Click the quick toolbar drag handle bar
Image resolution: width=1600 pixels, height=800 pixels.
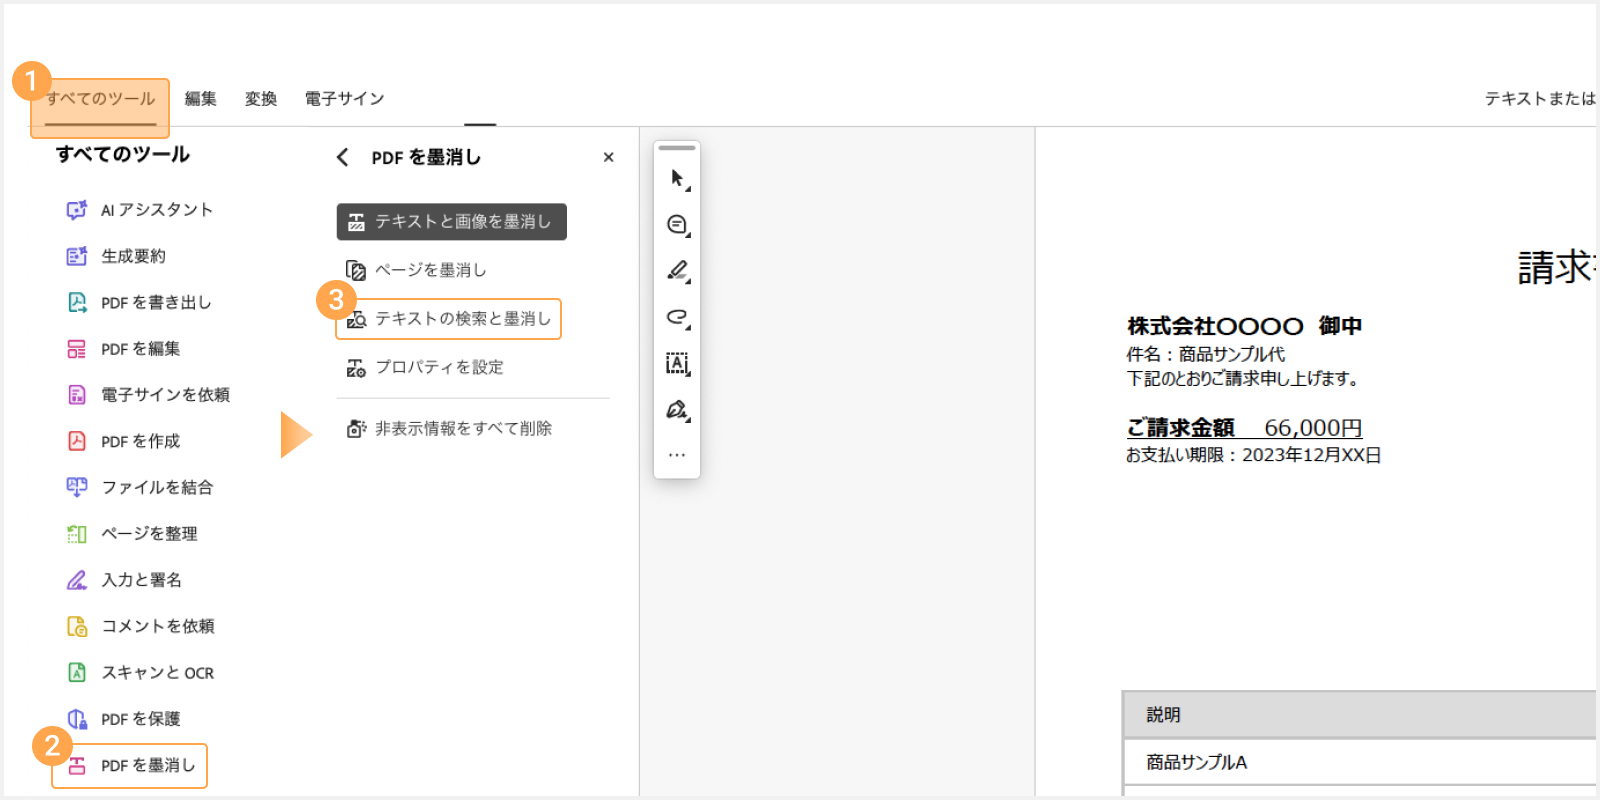tap(677, 148)
